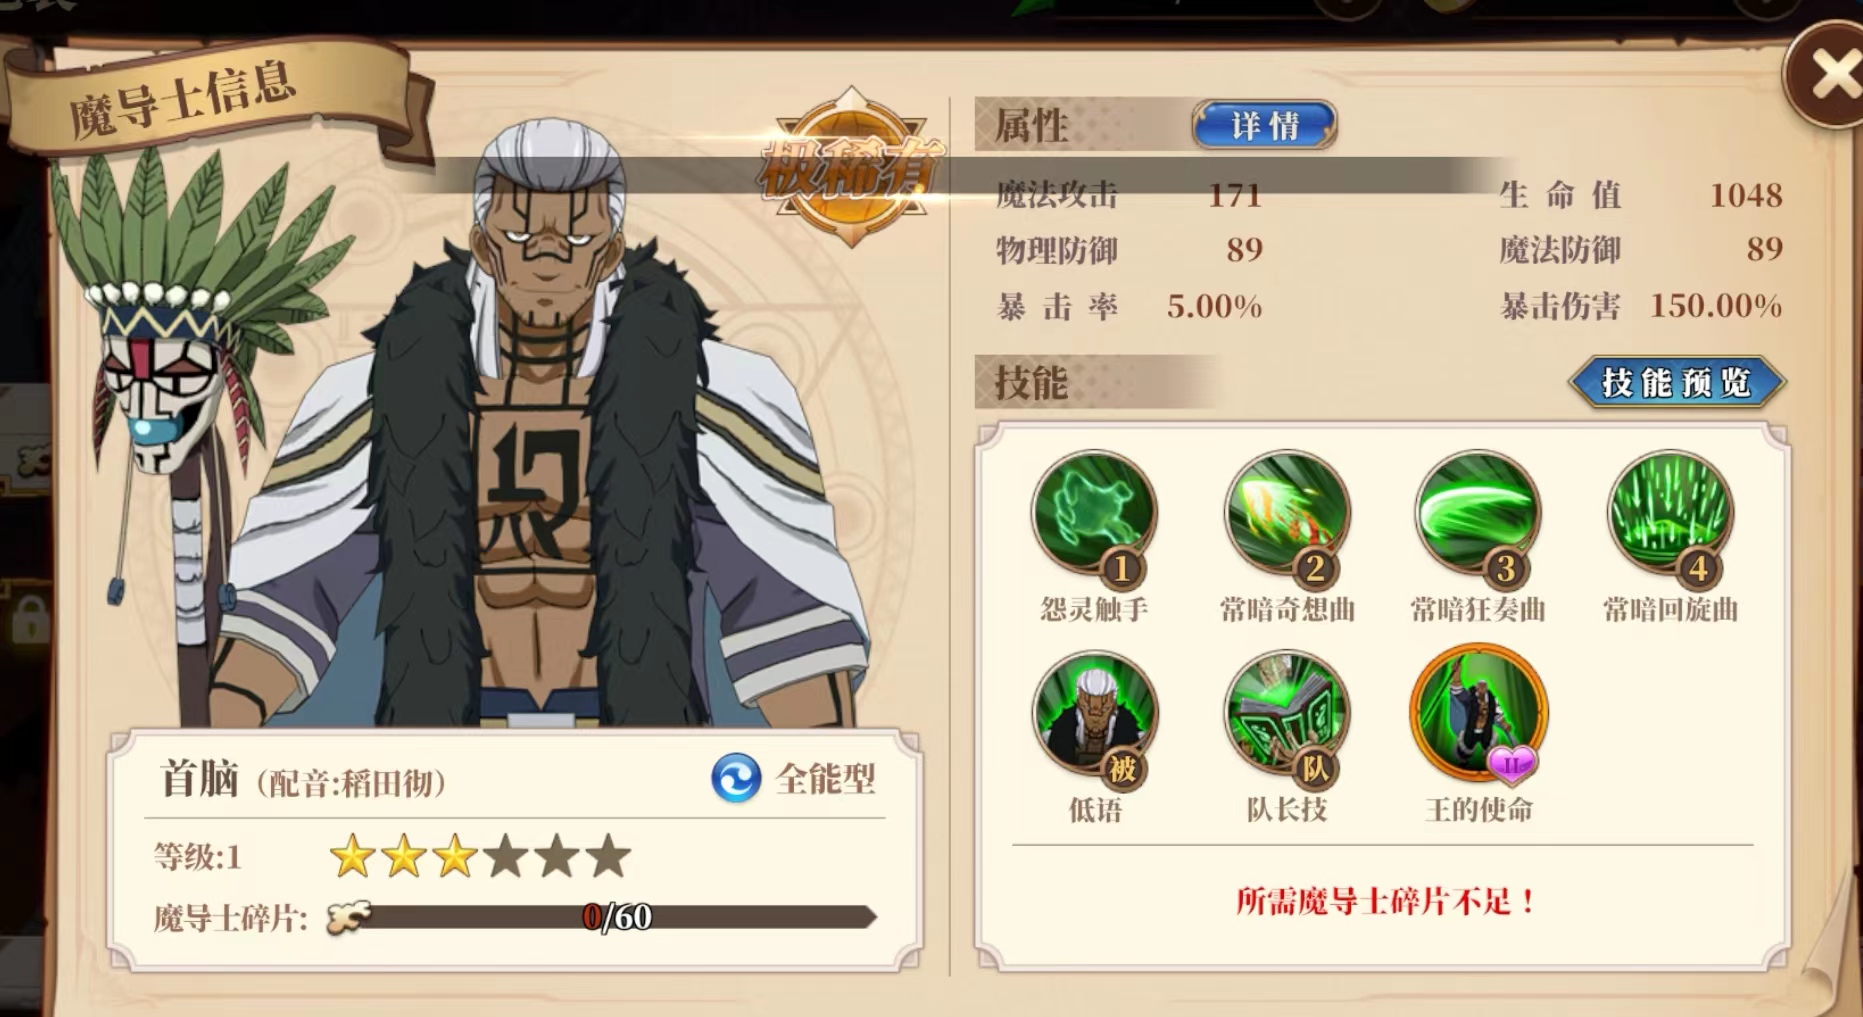This screenshot has width=1863, height=1017.
Task: Click the 详情 attribute details button
Action: [x=1265, y=125]
